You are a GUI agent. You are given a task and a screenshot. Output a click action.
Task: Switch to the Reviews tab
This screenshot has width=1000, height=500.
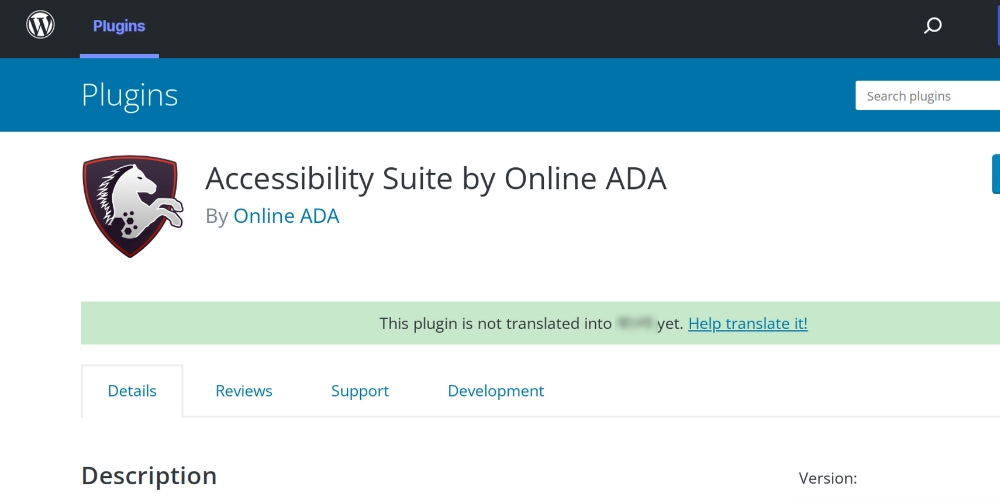click(244, 391)
